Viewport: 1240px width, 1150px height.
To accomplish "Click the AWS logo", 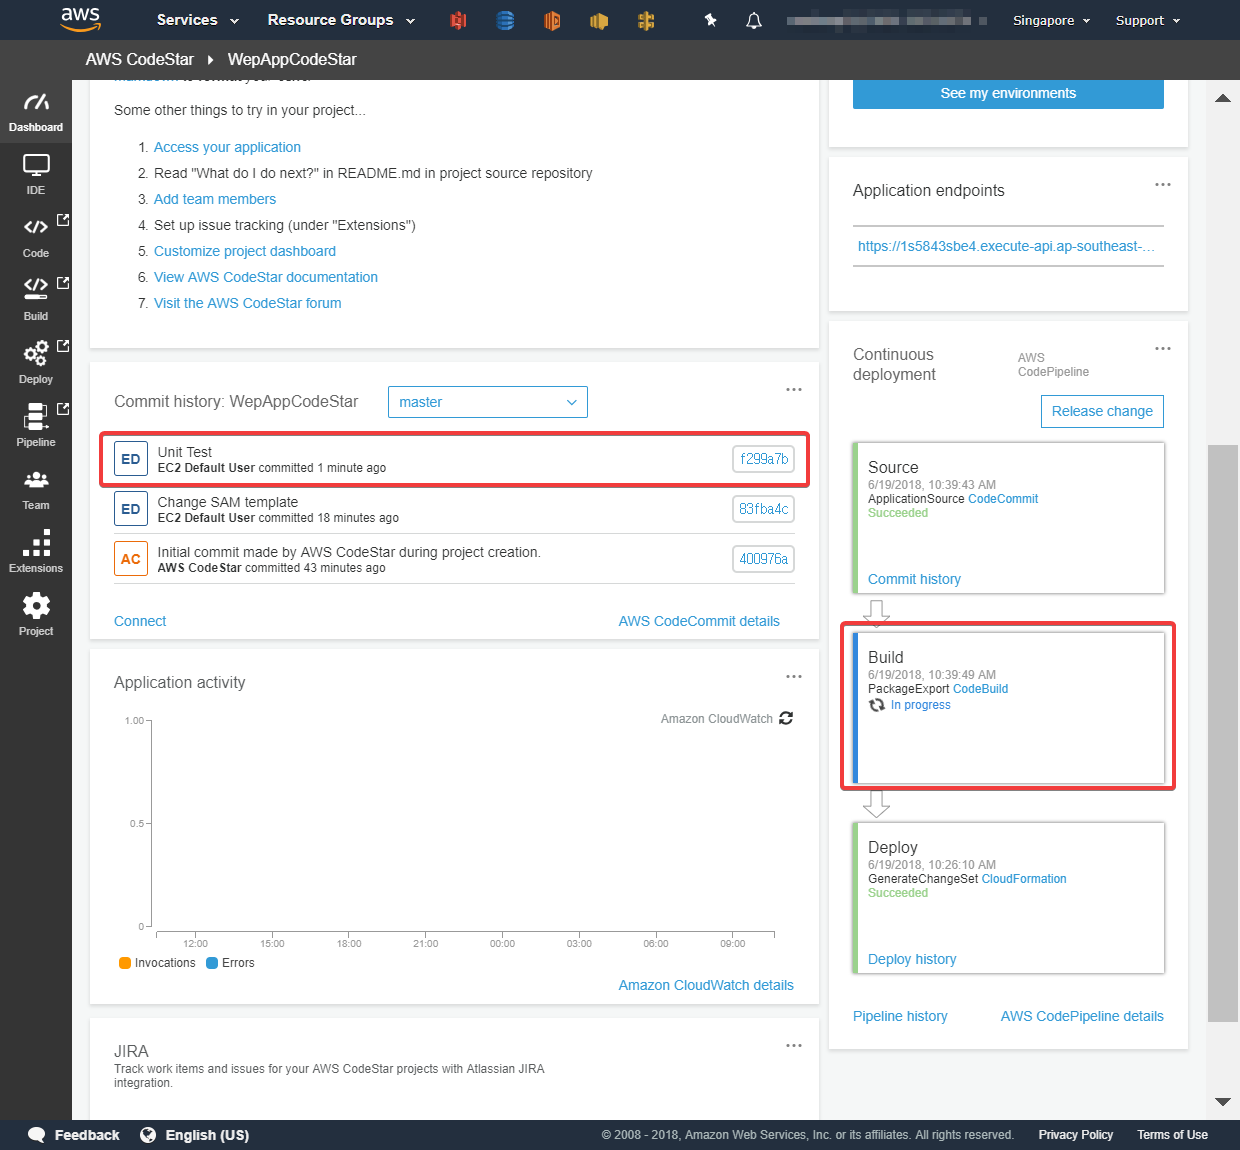I will pos(80,19).
